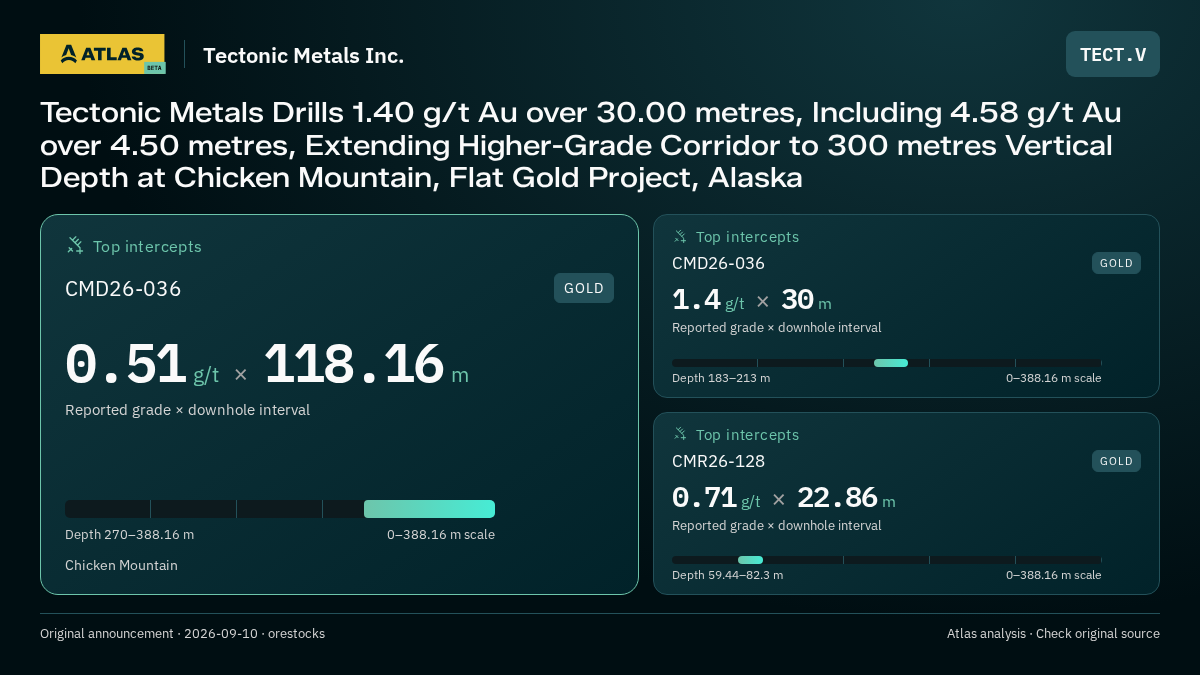Click the CMR26-128 hole ID
1200x675 pixels.
[x=718, y=461]
